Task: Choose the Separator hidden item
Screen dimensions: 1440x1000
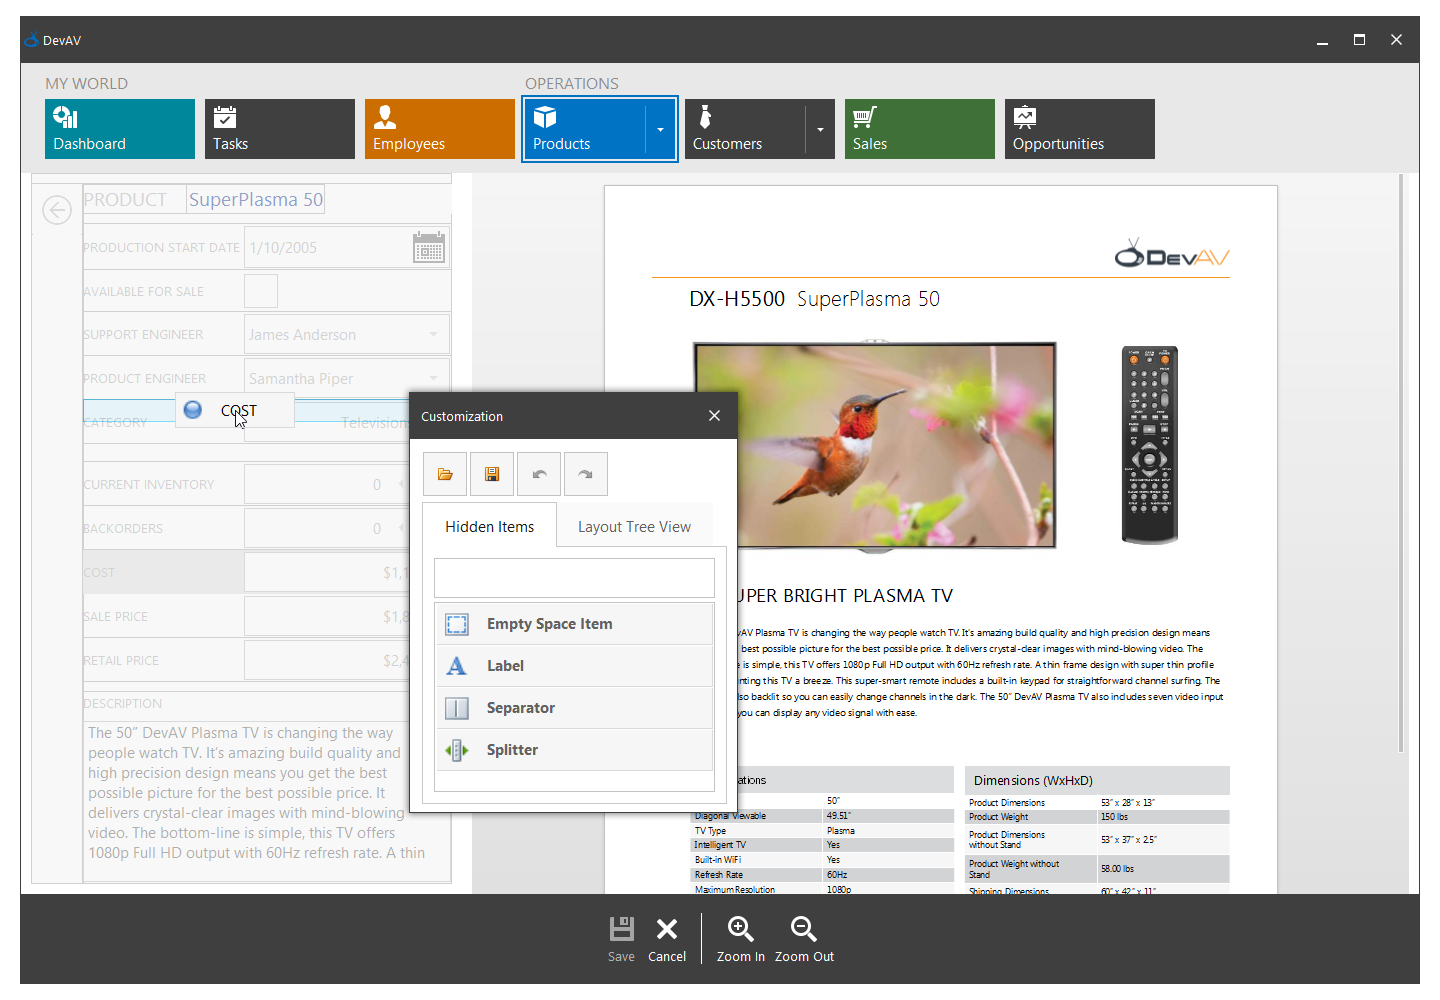Action: click(574, 708)
